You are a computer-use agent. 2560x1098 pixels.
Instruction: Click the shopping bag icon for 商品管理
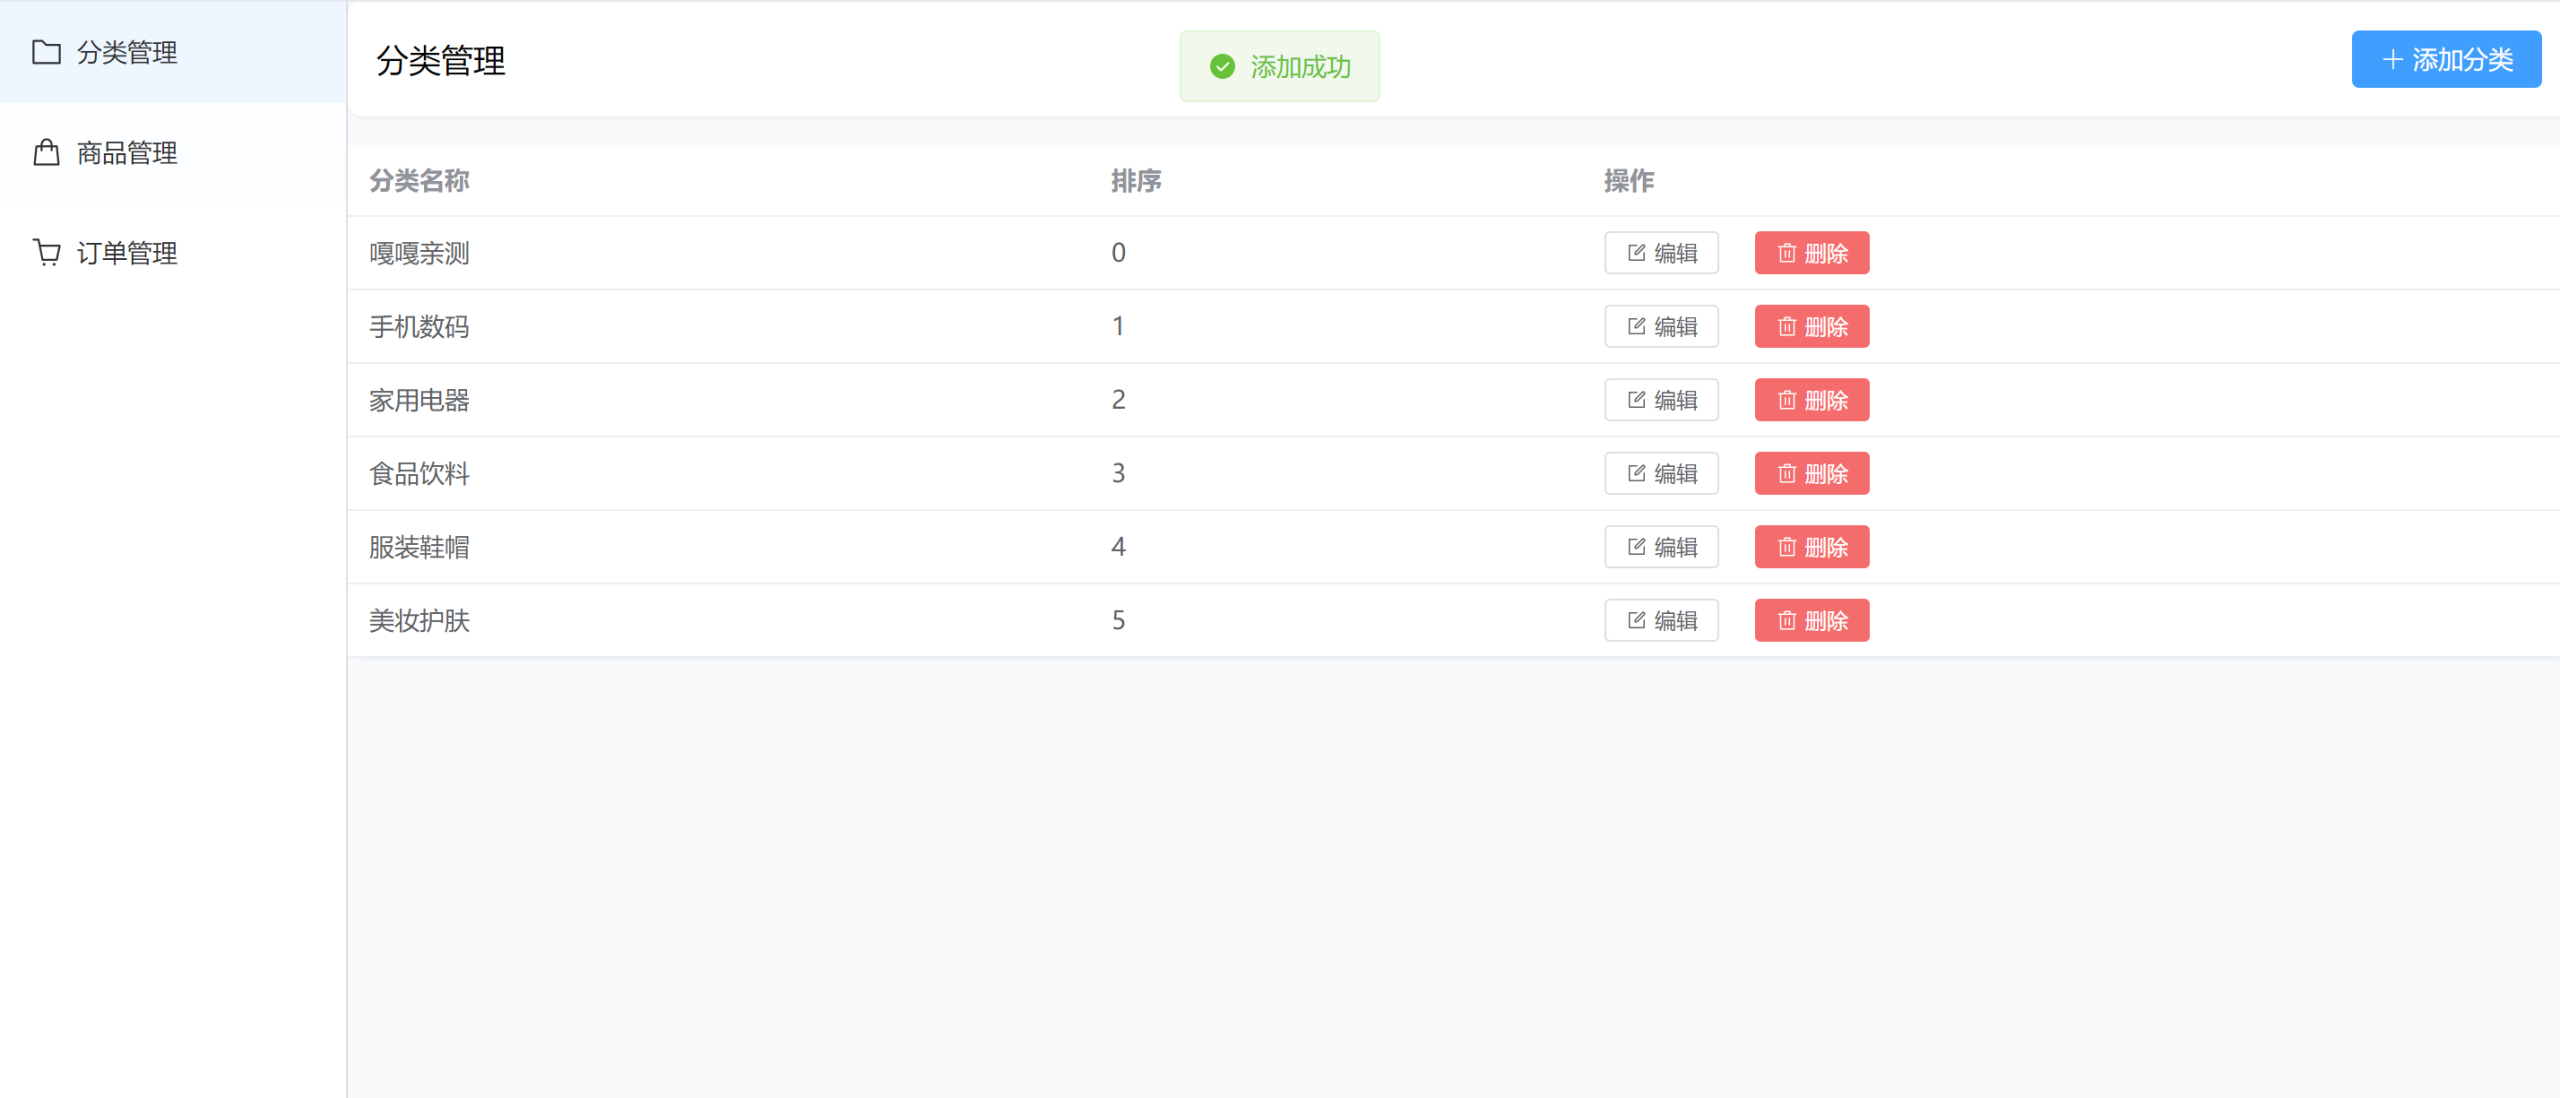coord(46,153)
